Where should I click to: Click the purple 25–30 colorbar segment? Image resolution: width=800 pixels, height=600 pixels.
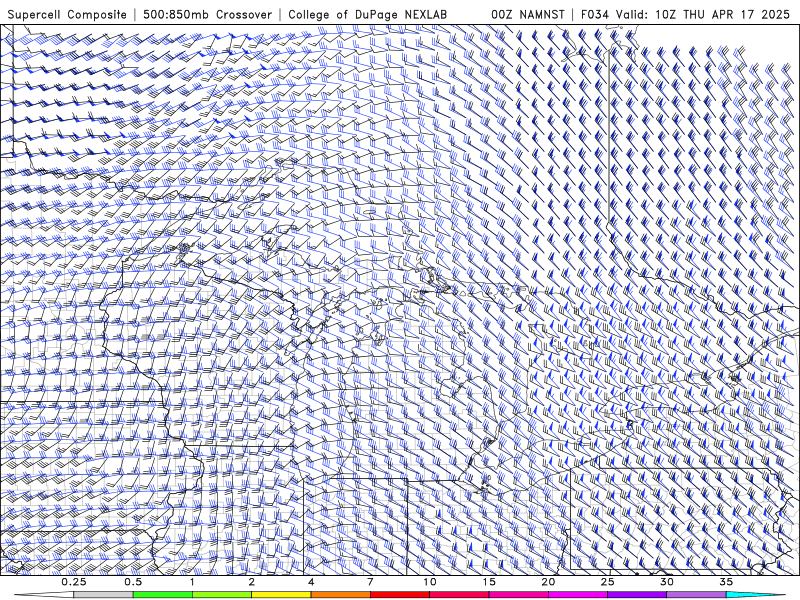[x=637, y=595]
